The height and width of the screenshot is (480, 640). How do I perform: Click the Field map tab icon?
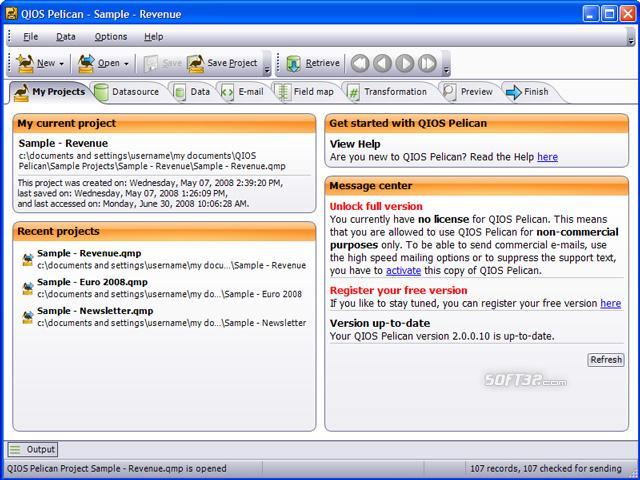(283, 92)
